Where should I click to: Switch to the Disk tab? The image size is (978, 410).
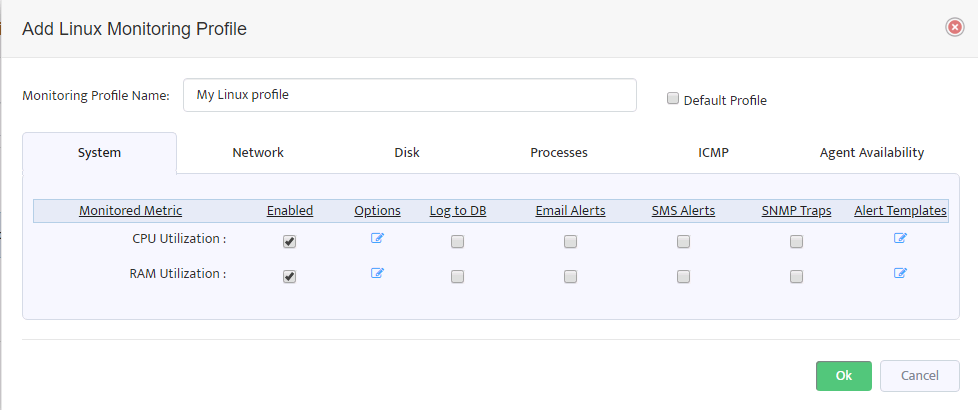[407, 153]
